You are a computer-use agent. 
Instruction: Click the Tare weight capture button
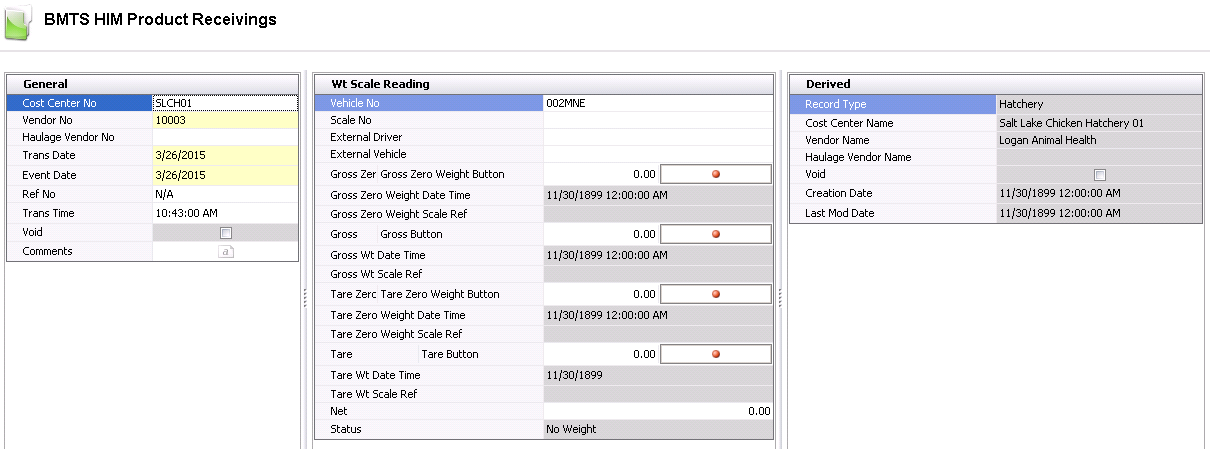[x=716, y=354]
